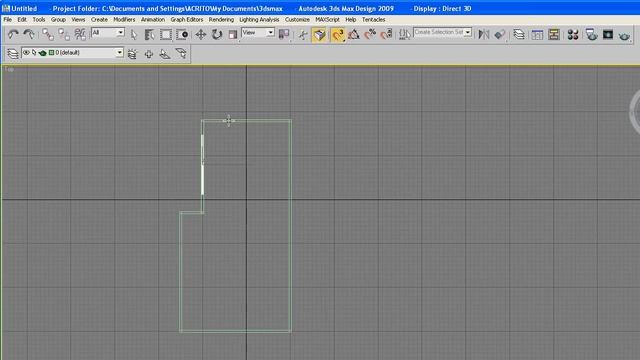The image size is (640, 360).
Task: Toggle the 3D Snaps button
Action: [338, 34]
